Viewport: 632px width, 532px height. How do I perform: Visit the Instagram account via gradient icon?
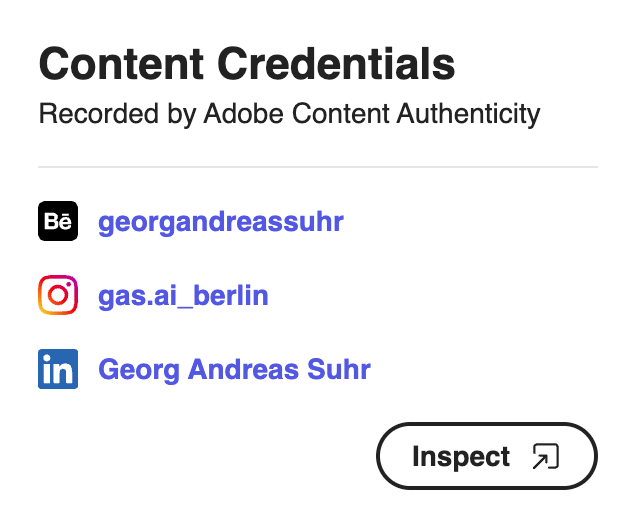click(x=58, y=295)
